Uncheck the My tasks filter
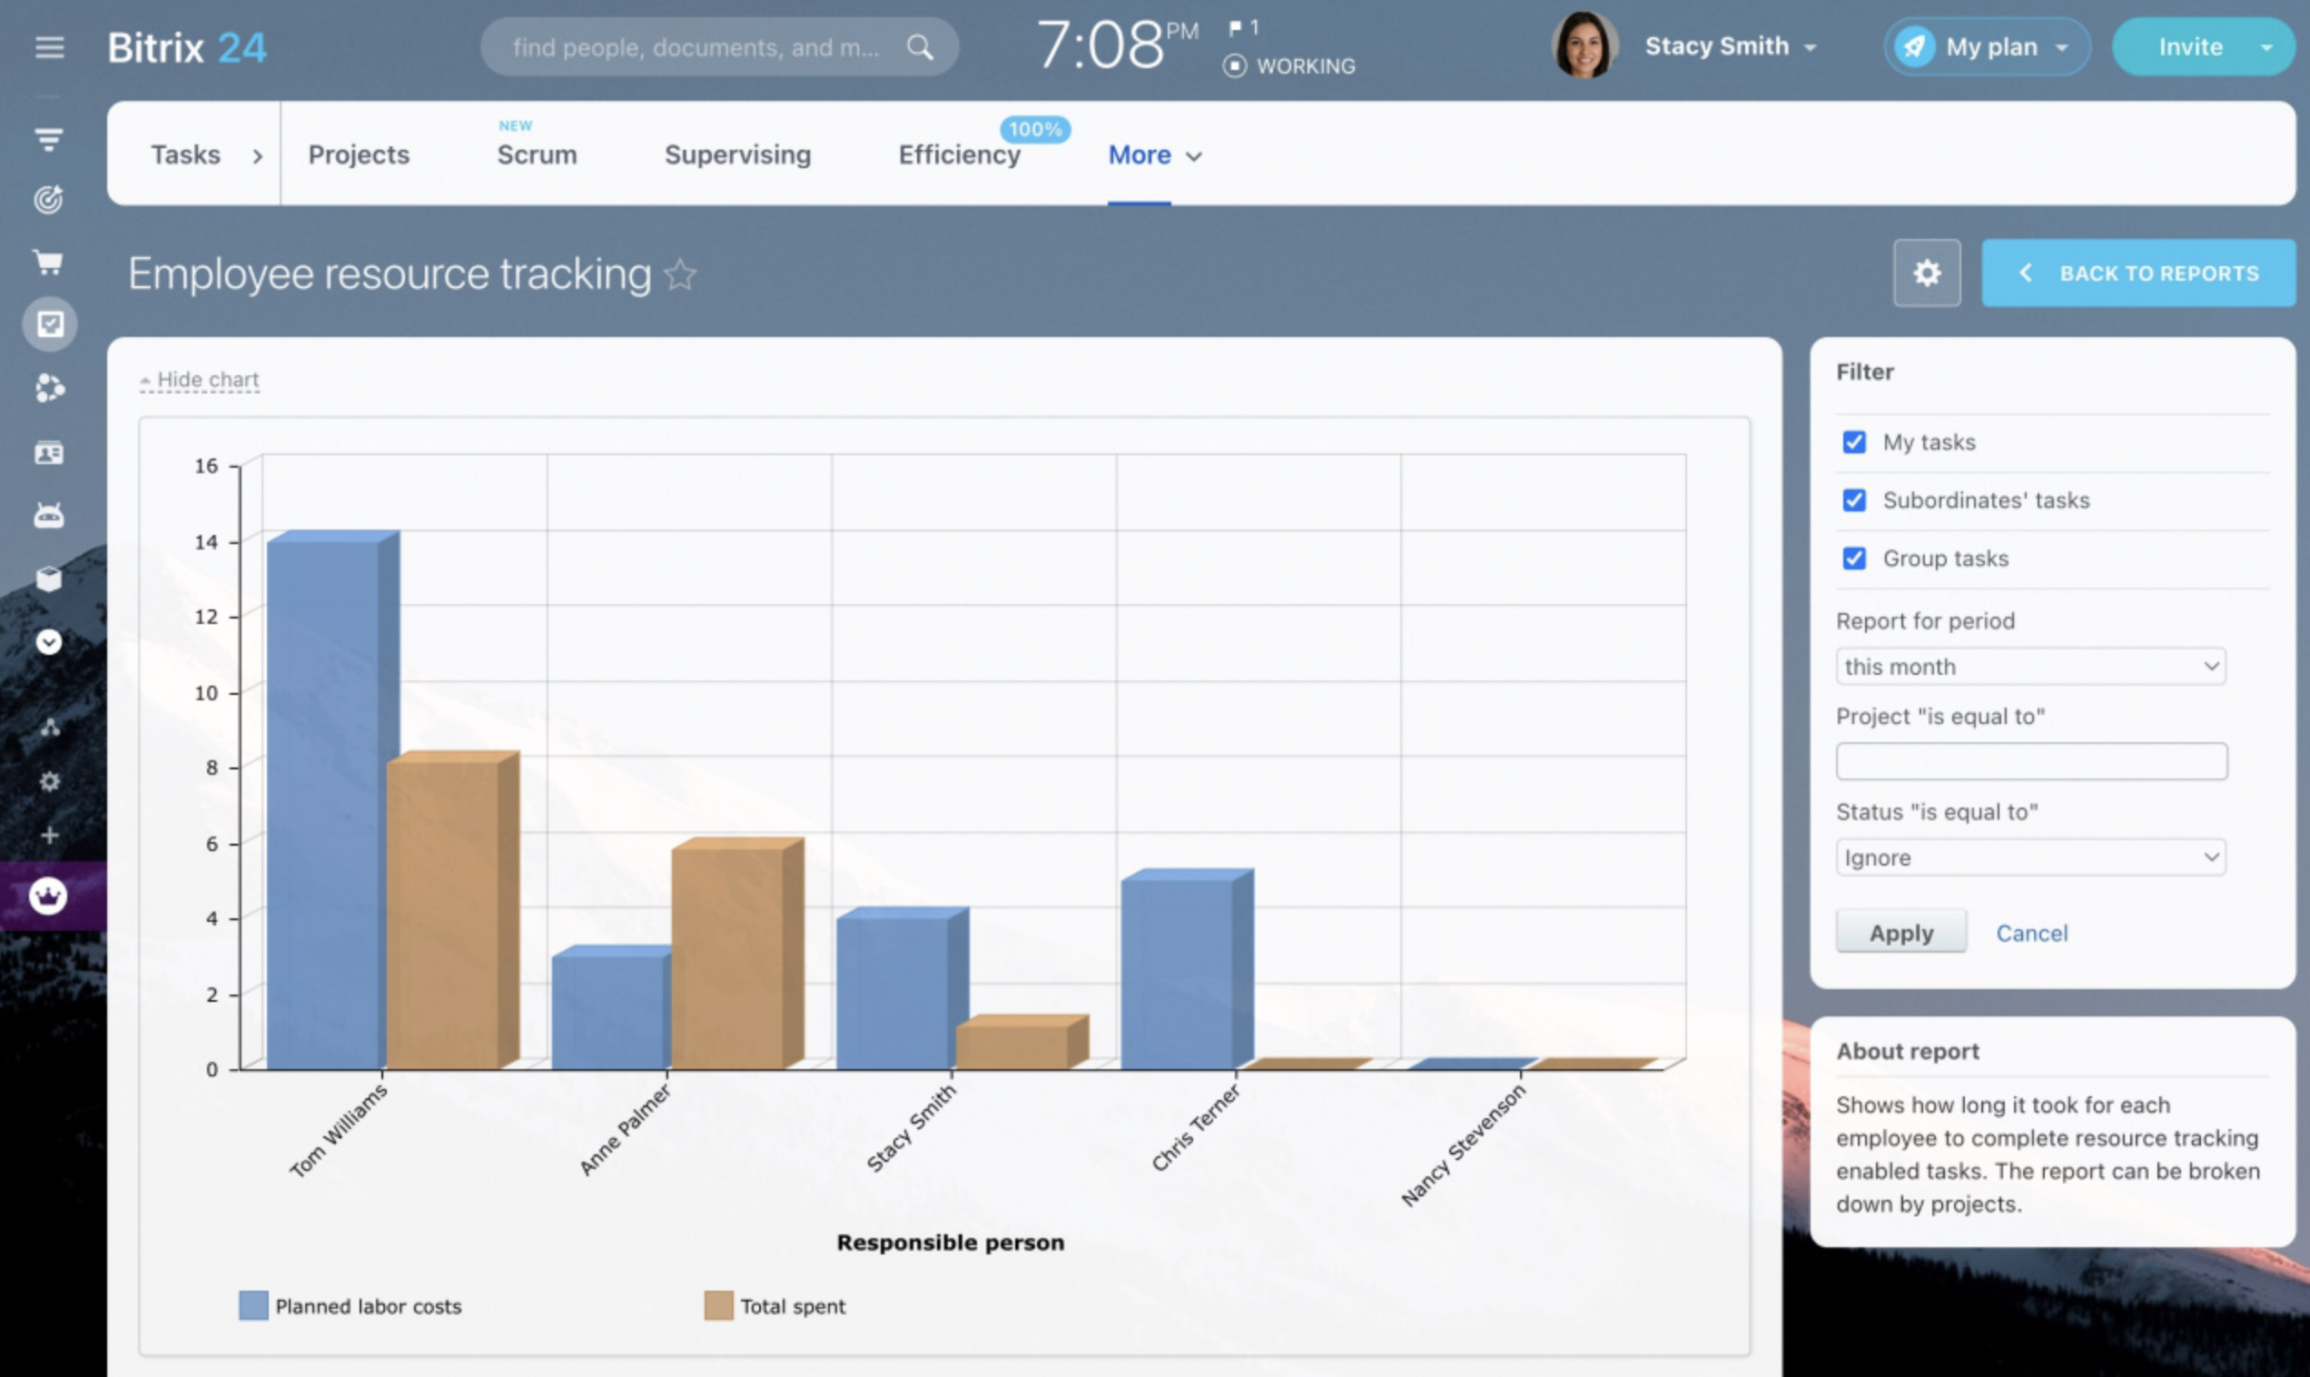 (1854, 441)
